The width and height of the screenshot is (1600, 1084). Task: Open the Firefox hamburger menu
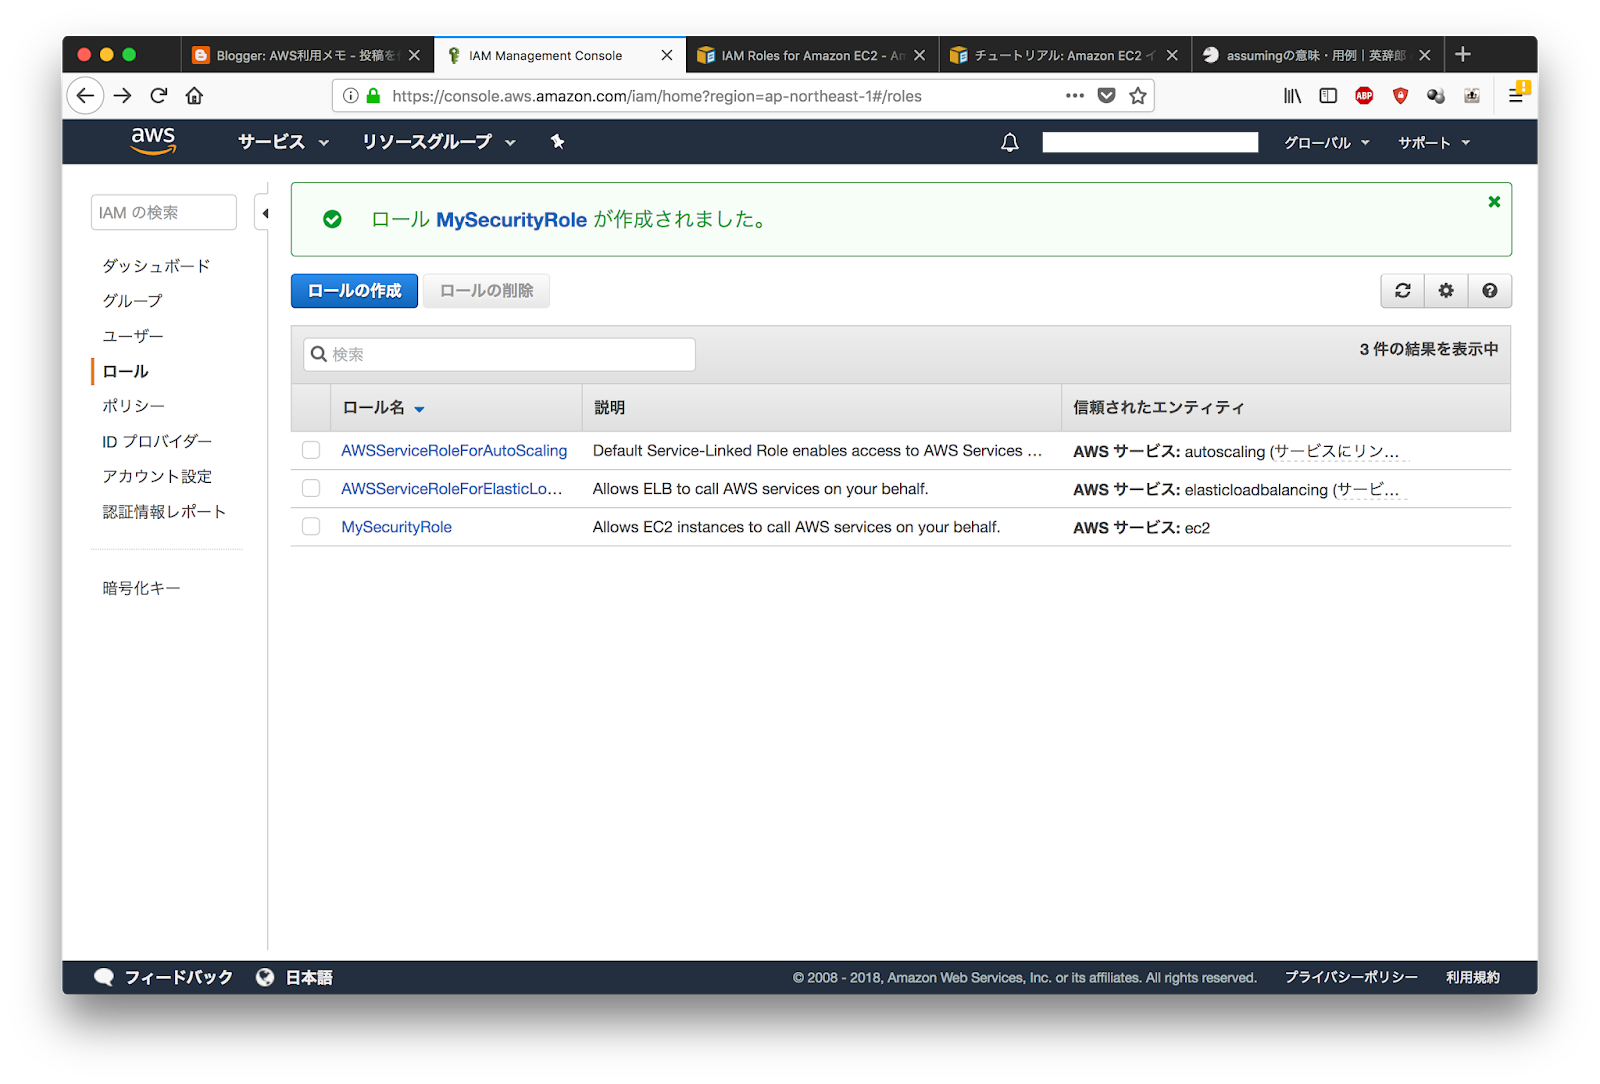[1516, 96]
